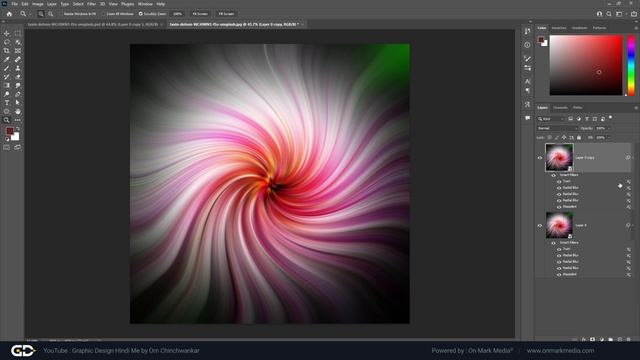This screenshot has height=360, width=640.
Task: Toggle Smart Filters visibility on Layer 0 copy
Action: point(553,175)
